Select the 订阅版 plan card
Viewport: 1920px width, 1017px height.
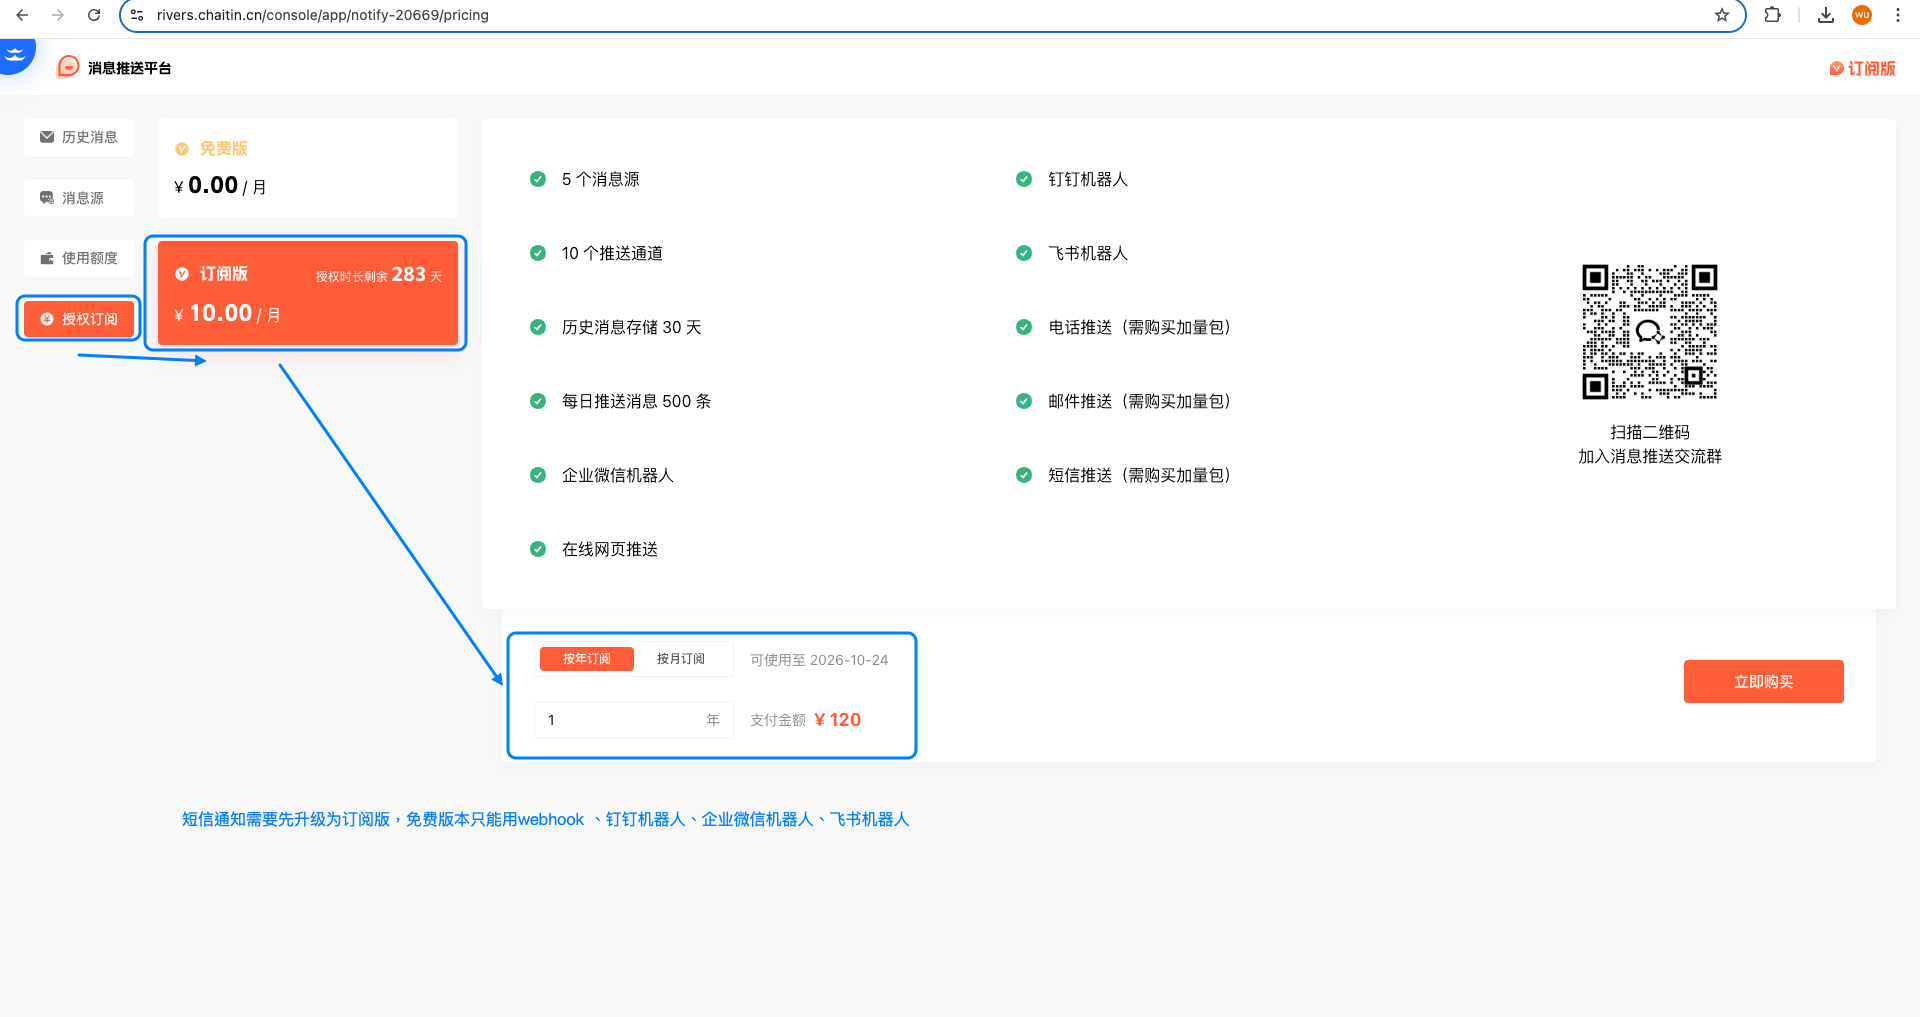pyautogui.click(x=307, y=293)
